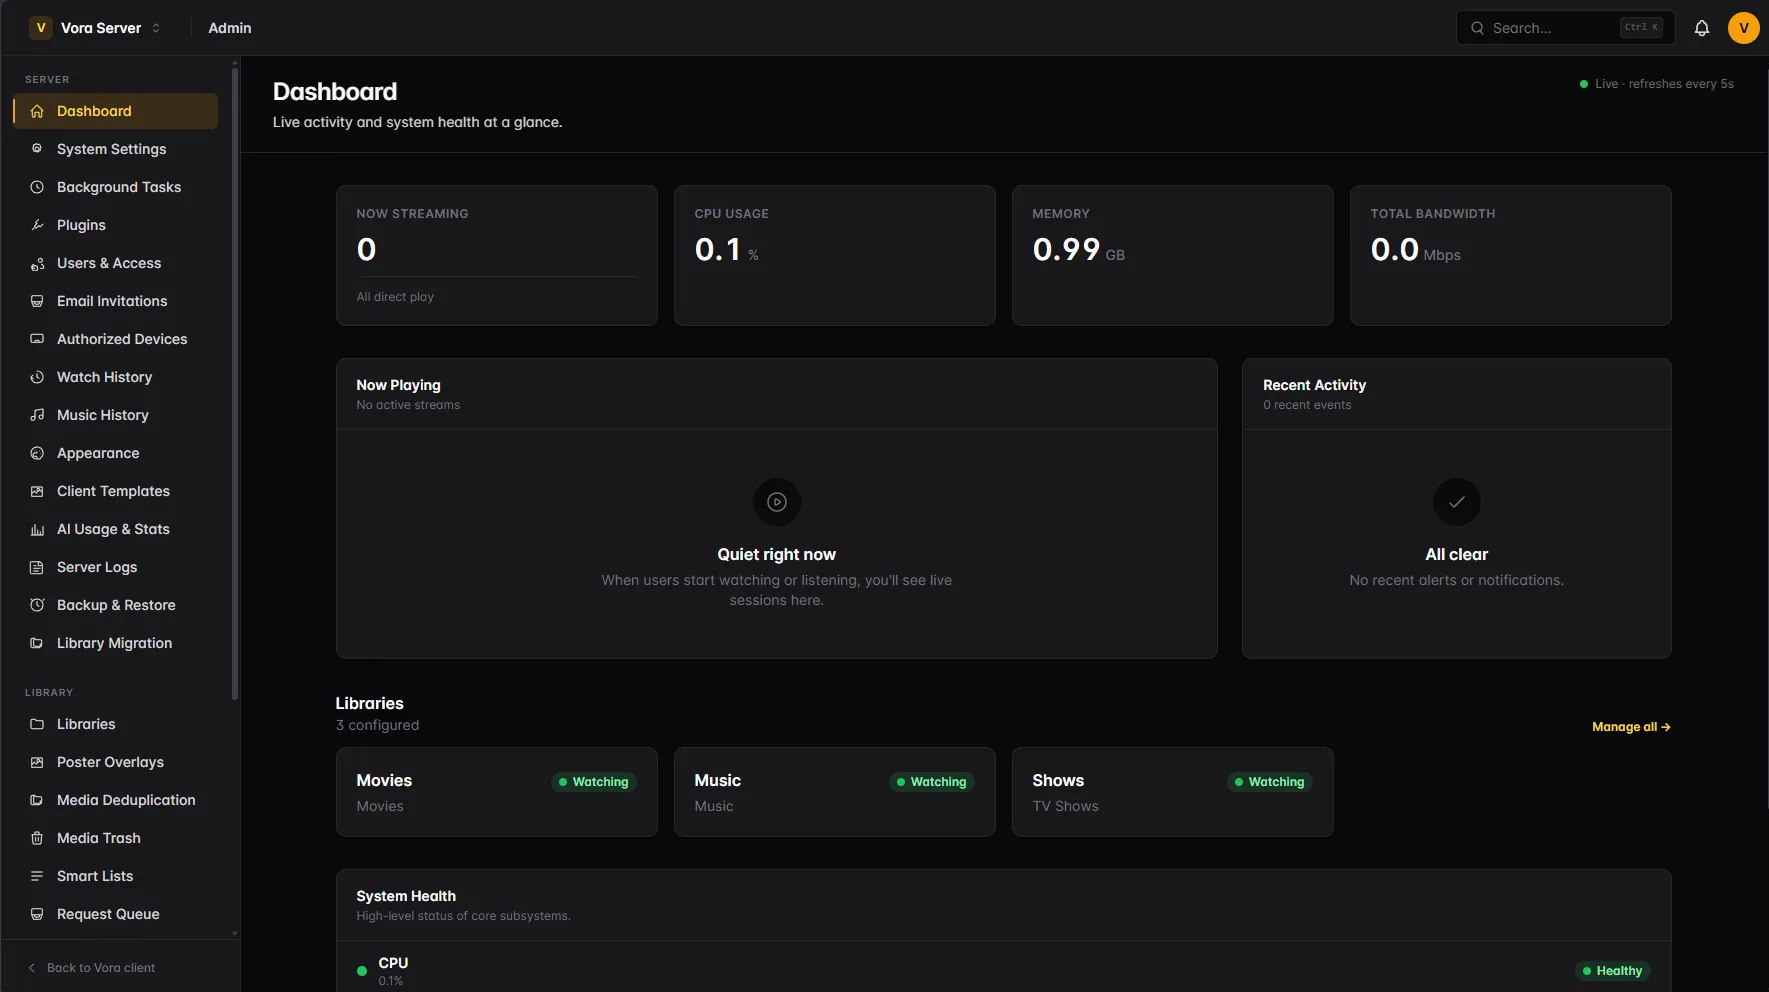
Task: Click the Now Streaming stat card
Action: click(497, 255)
